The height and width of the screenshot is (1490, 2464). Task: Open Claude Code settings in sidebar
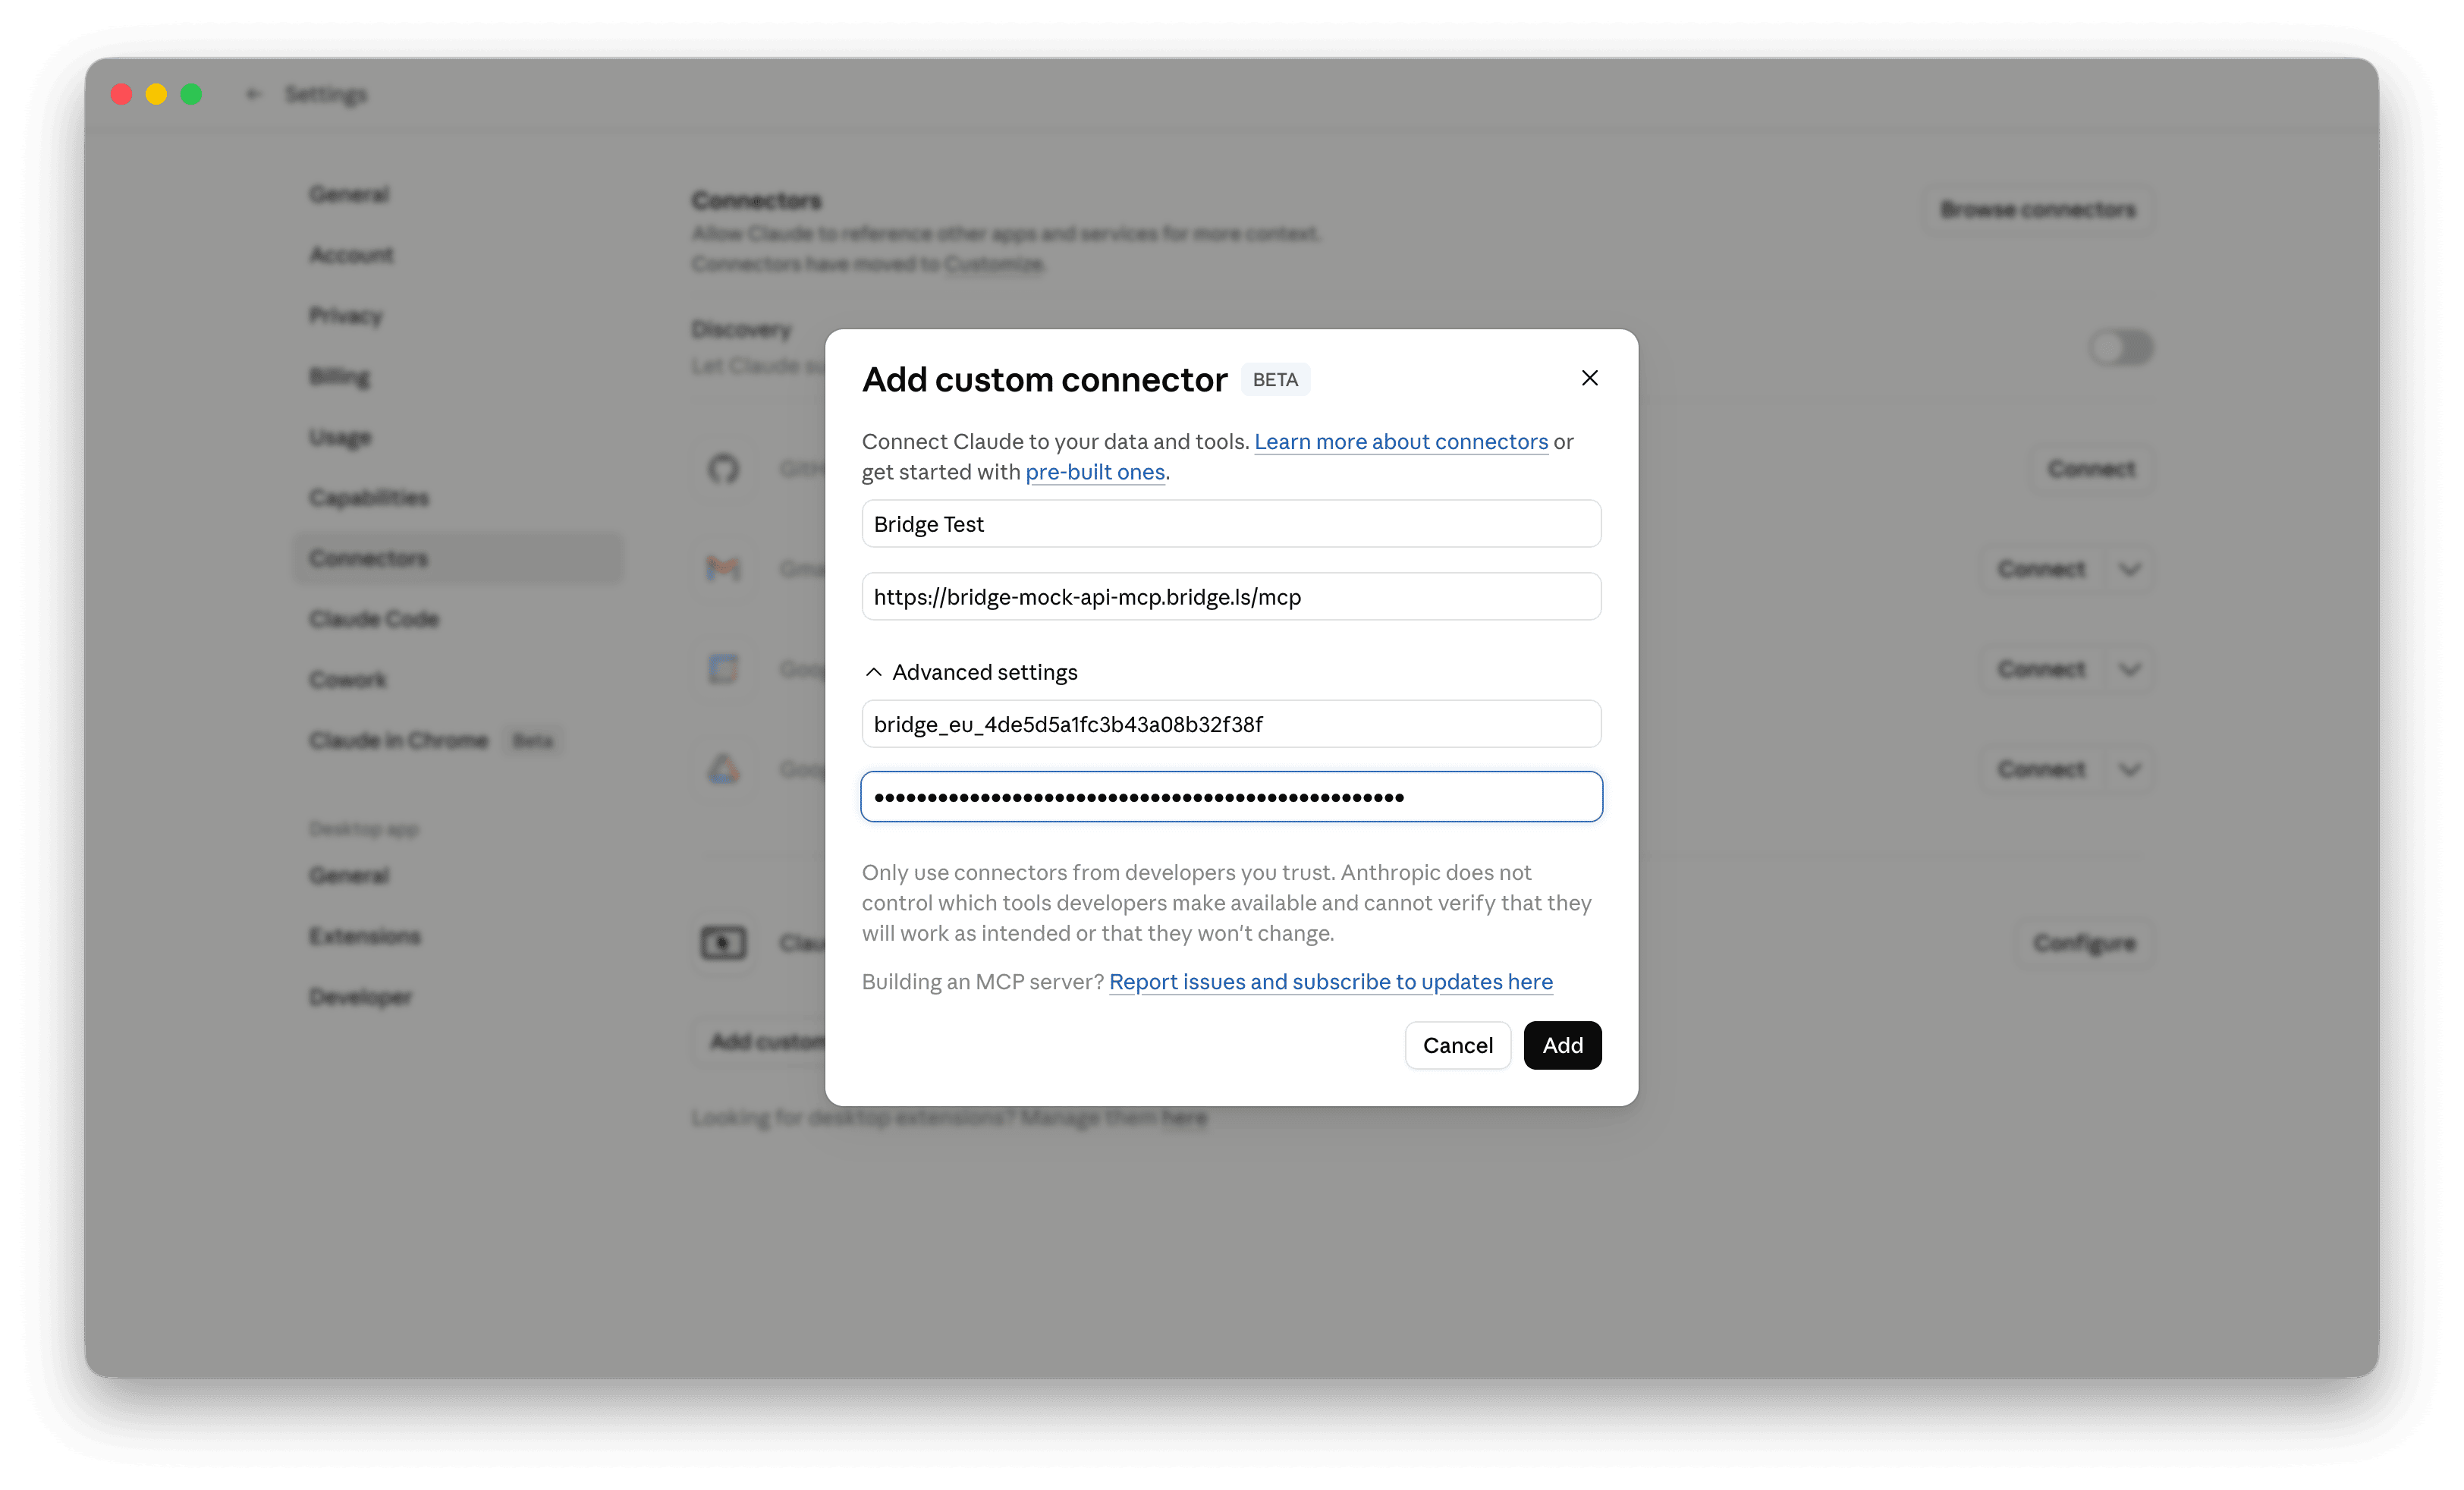374,619
